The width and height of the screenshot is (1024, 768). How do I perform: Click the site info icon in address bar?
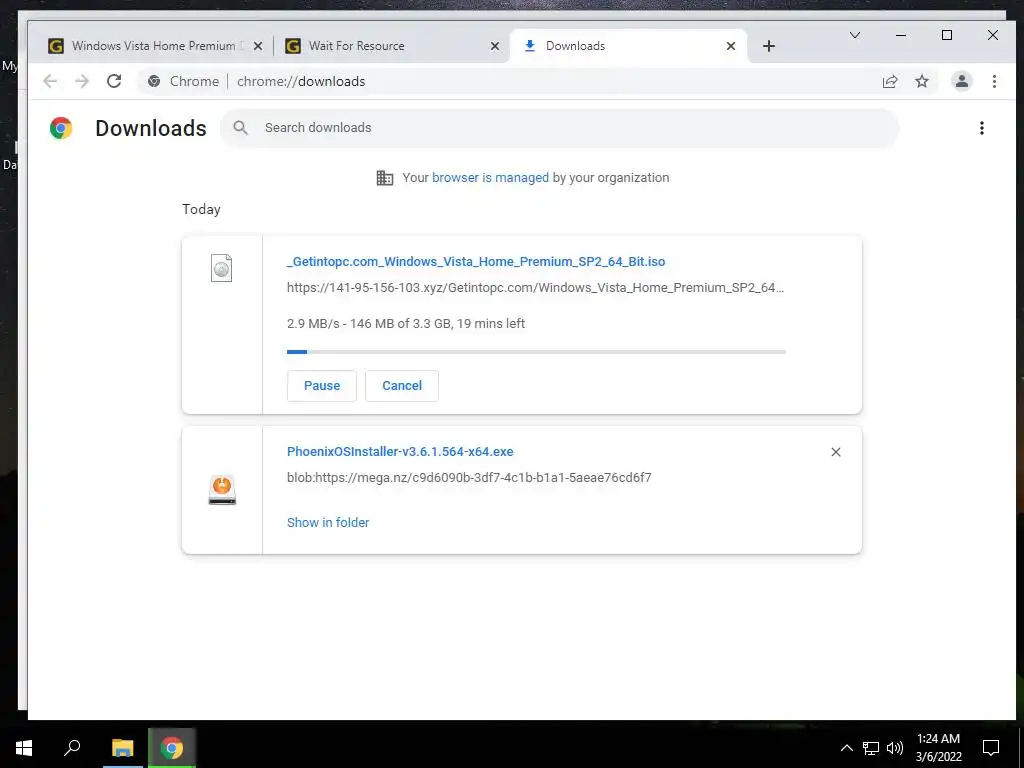(x=154, y=82)
